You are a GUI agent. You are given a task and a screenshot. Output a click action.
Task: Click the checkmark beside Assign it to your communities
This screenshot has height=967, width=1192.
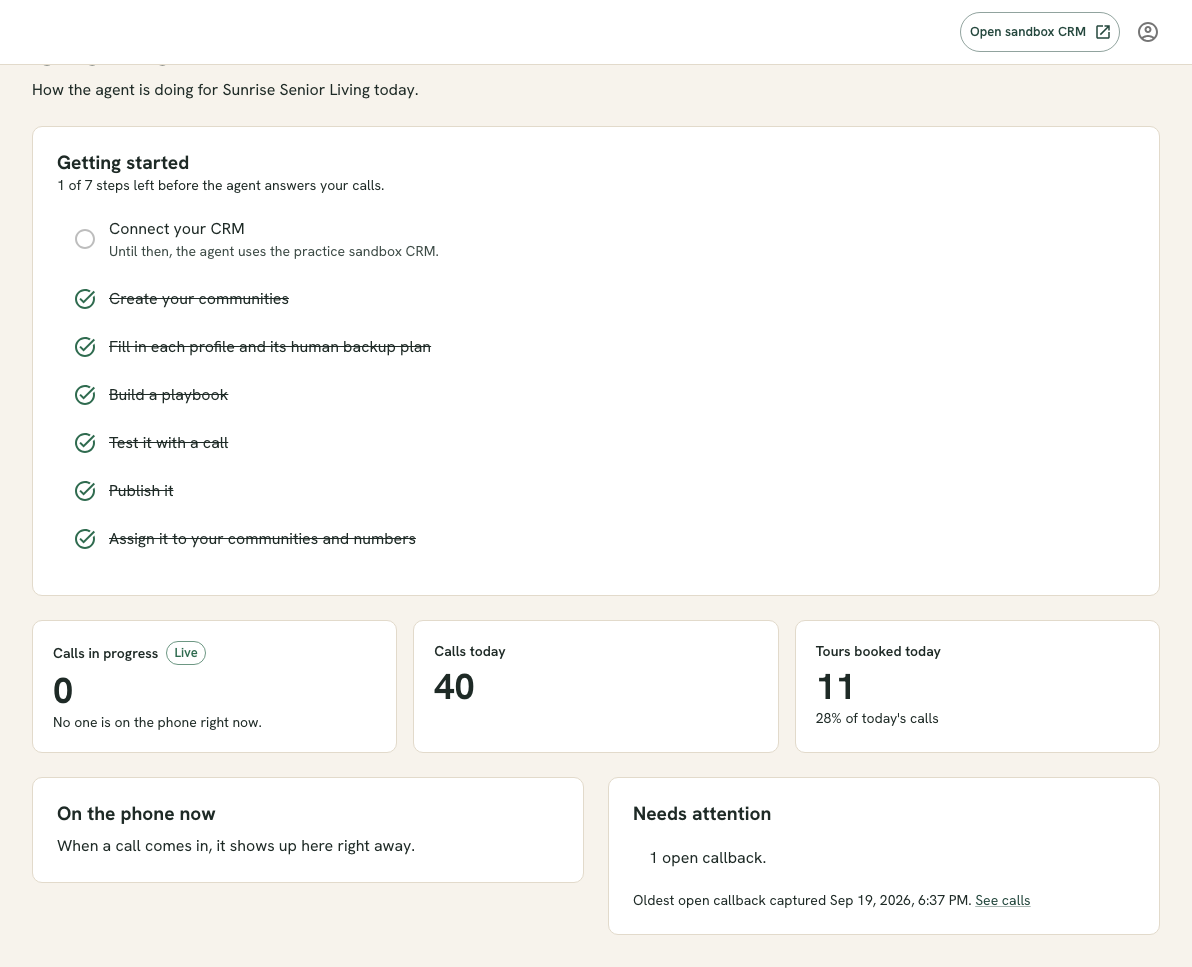(x=85, y=538)
